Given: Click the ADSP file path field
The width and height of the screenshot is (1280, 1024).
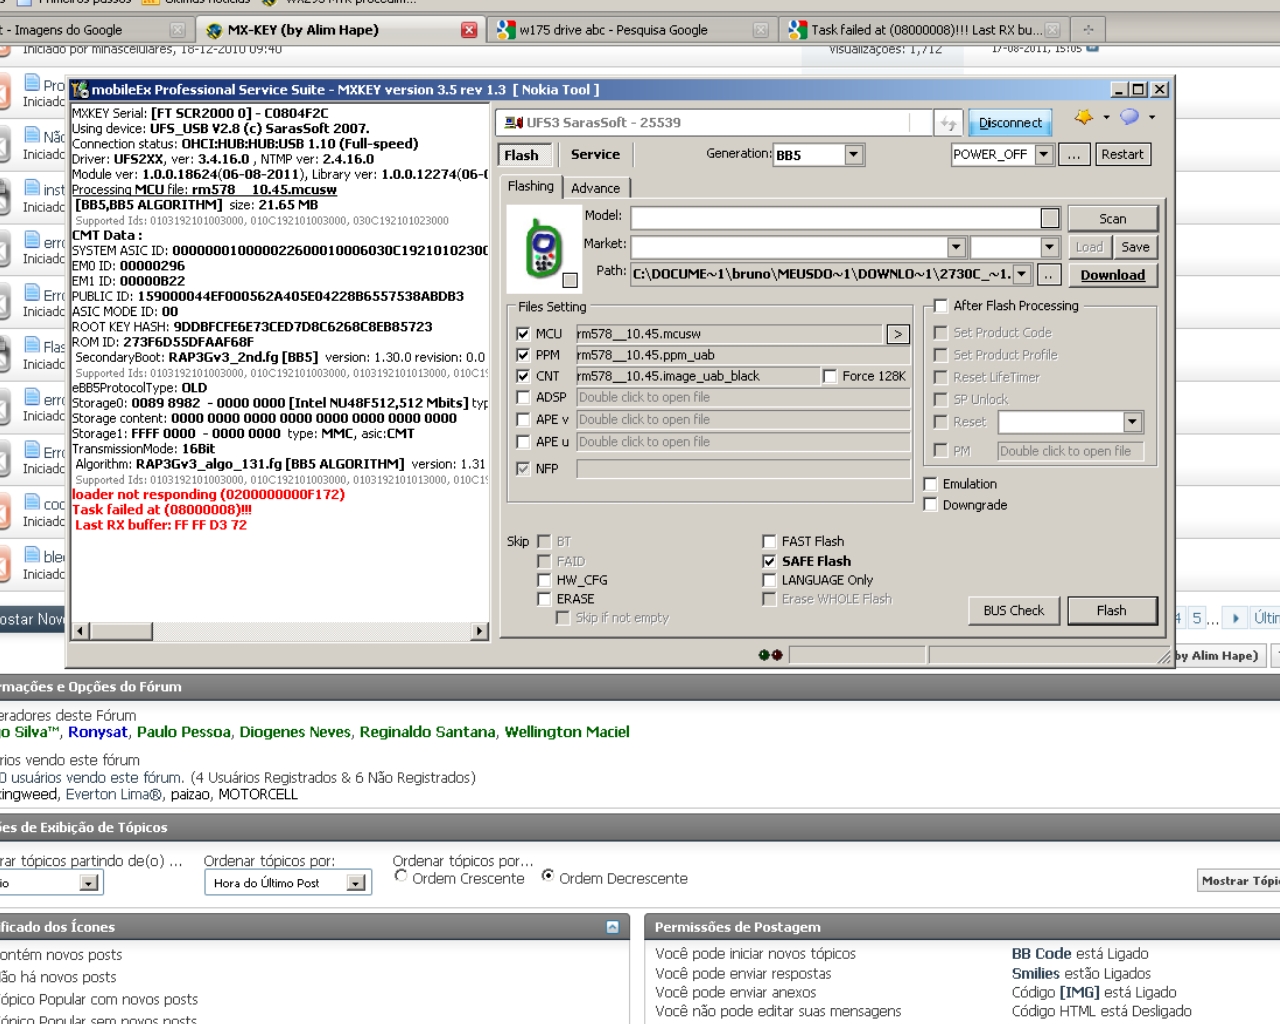Looking at the screenshot, I should tap(743, 397).
